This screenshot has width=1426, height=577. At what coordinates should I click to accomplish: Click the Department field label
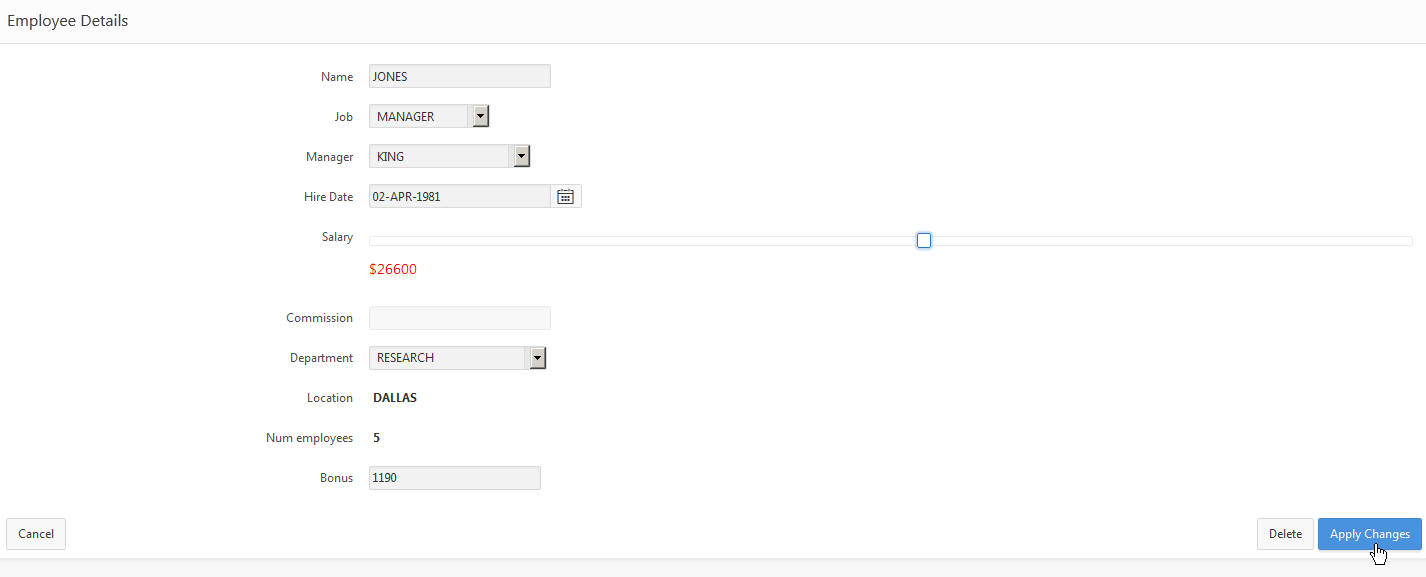[x=321, y=358]
